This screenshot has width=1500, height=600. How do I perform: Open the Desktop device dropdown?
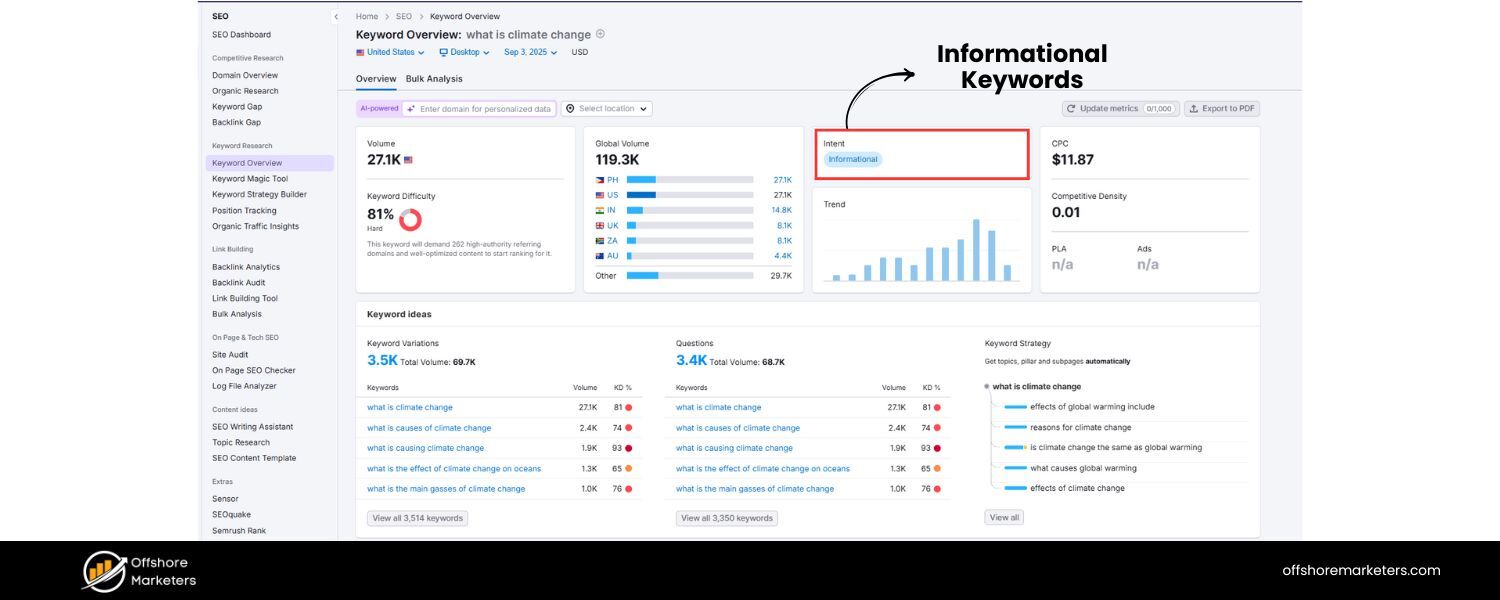pos(466,52)
